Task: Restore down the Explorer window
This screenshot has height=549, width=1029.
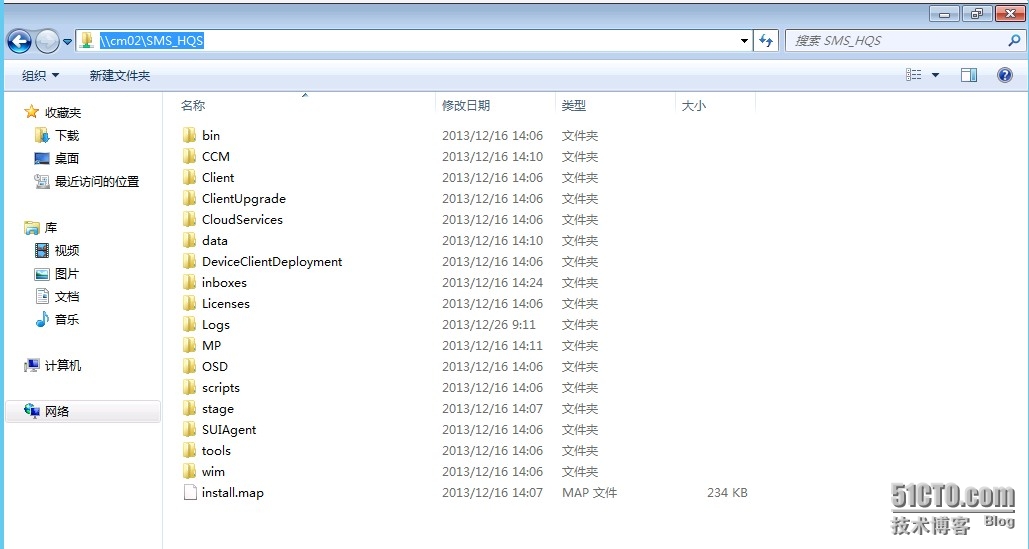Action: pos(977,13)
